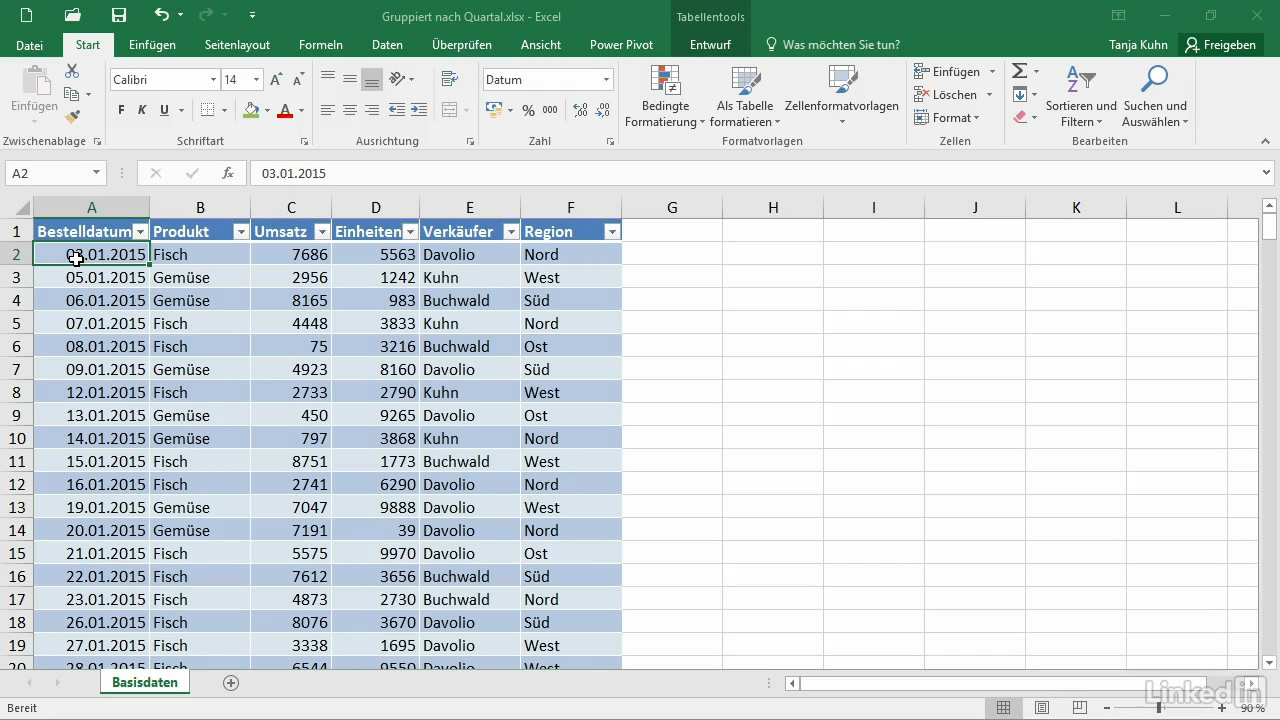Toggle underline formatting
1280x720 pixels.
[163, 110]
